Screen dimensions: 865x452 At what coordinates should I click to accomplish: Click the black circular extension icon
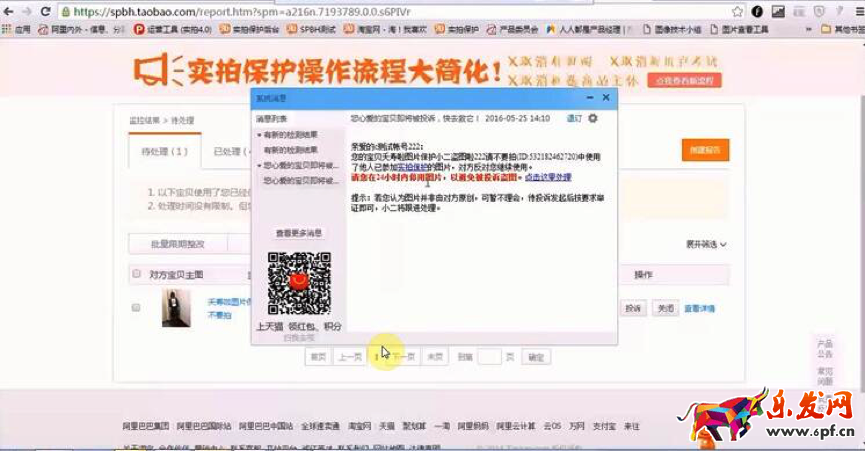point(757,12)
